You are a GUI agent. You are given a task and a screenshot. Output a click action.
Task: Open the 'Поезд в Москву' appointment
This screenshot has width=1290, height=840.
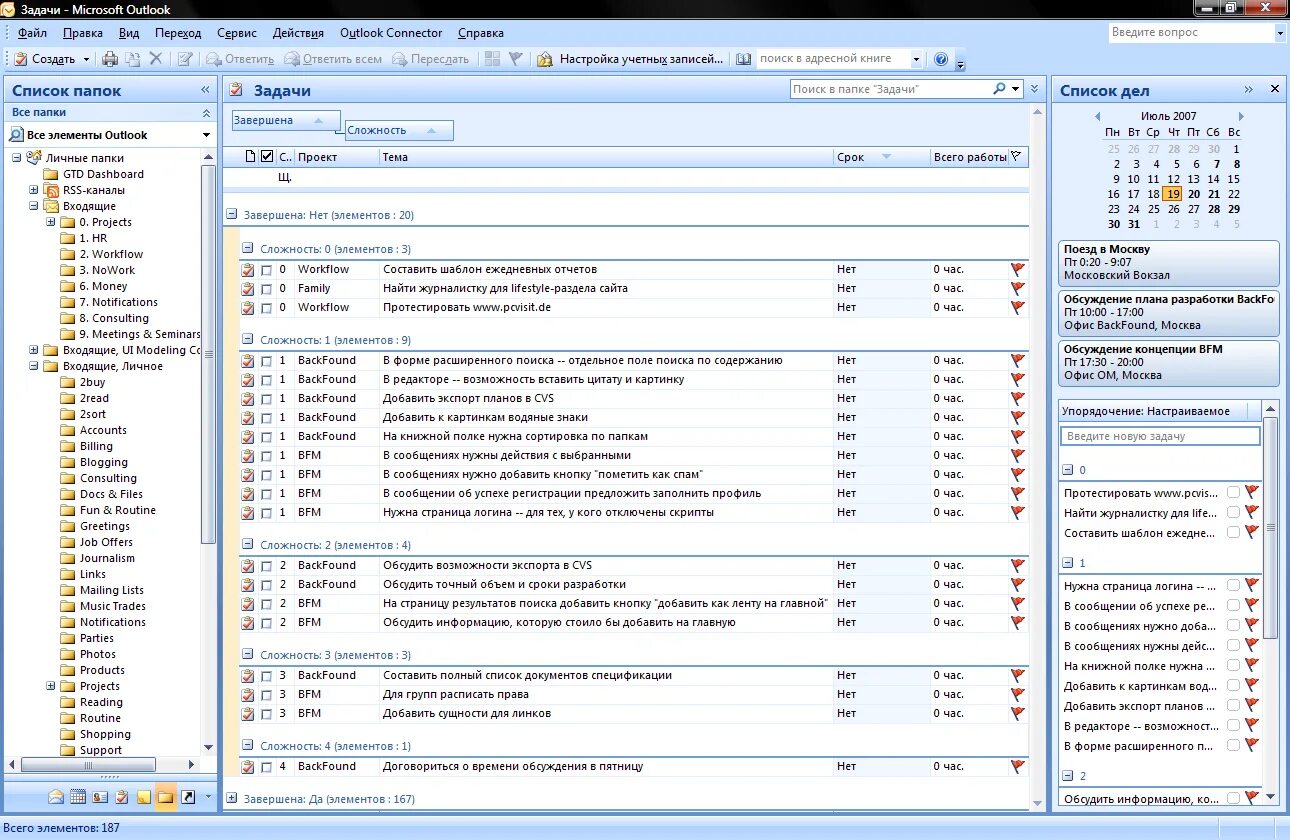(x=1168, y=262)
